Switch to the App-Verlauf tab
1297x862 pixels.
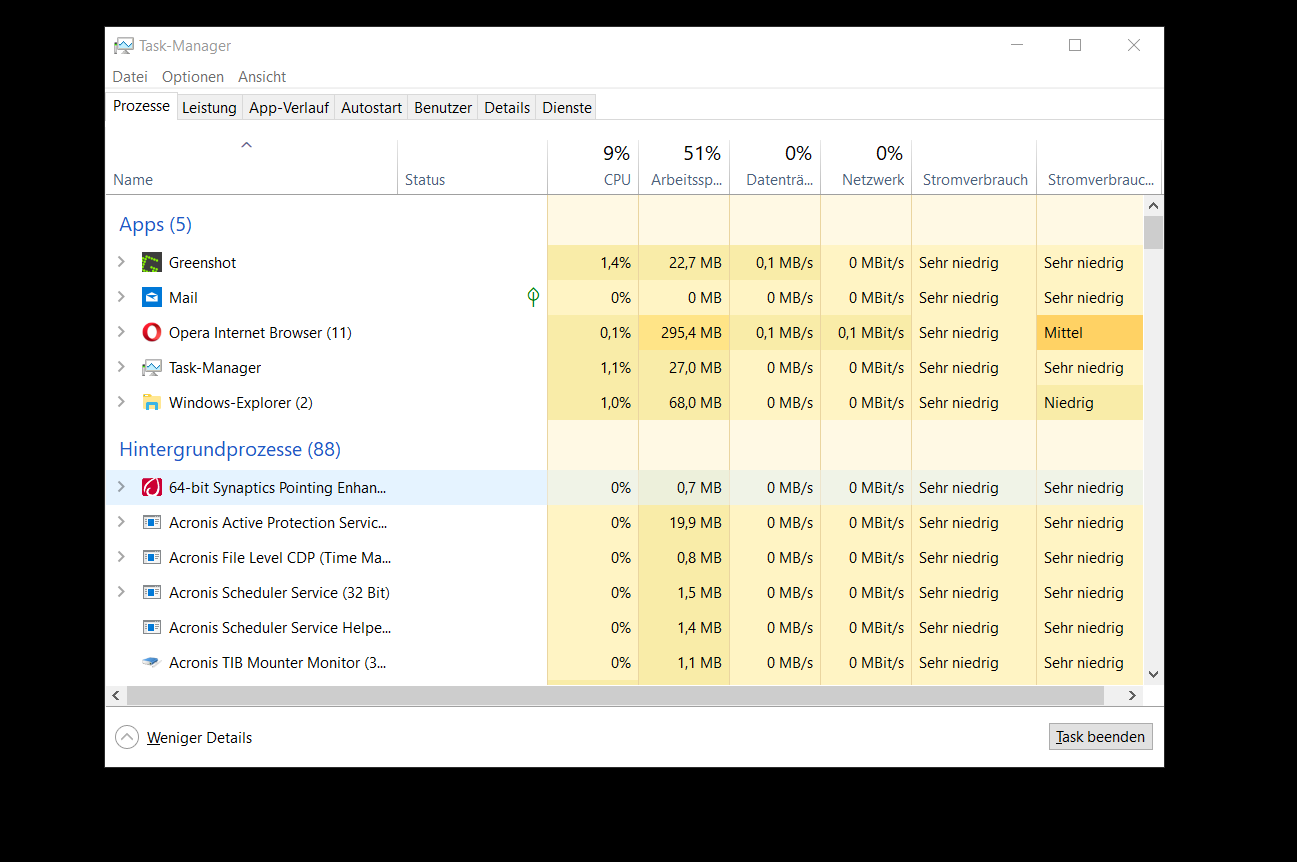[x=289, y=108]
